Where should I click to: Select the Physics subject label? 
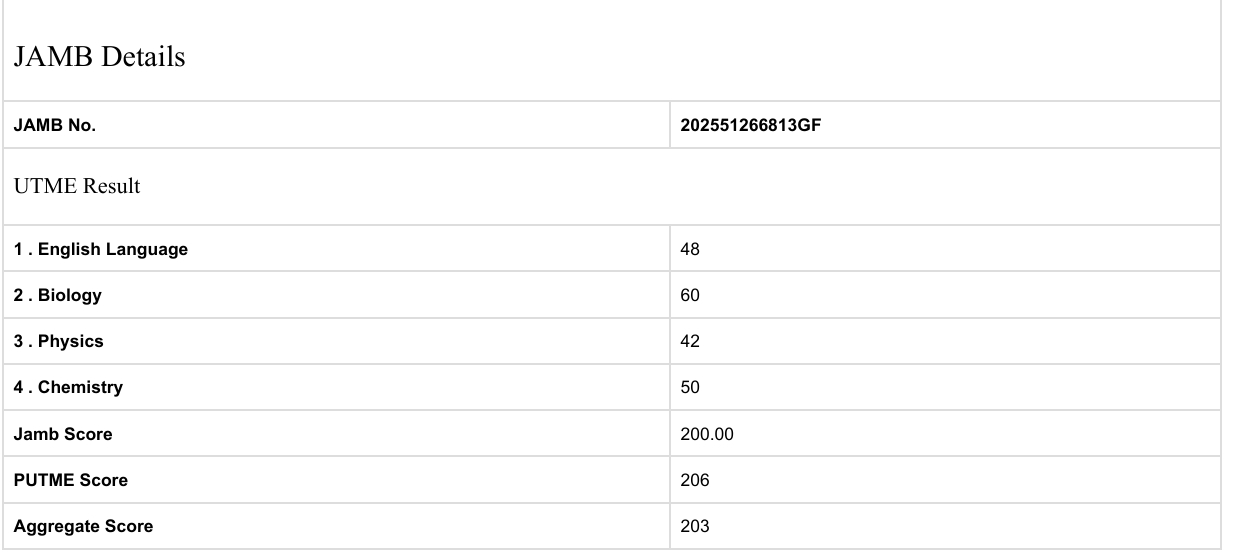pyautogui.click(x=59, y=341)
